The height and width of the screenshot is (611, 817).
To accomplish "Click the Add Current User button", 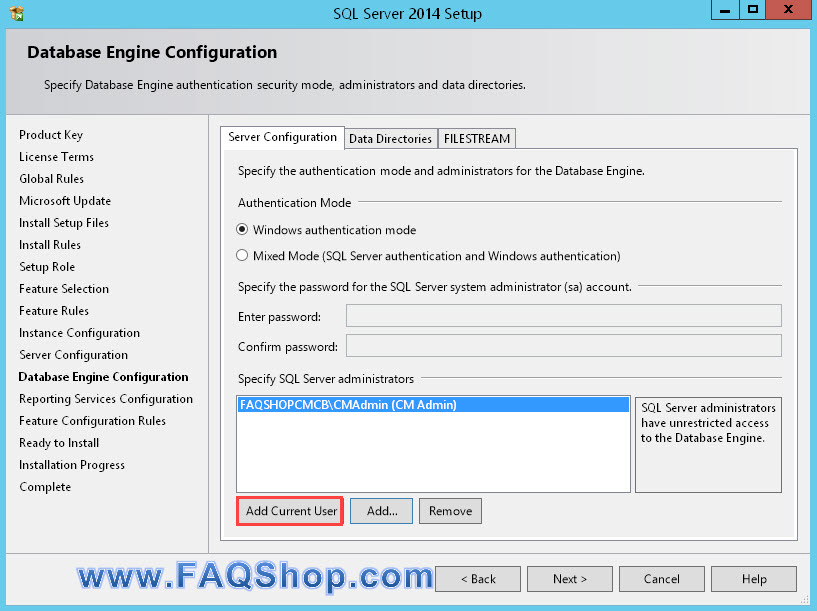I will (x=291, y=511).
